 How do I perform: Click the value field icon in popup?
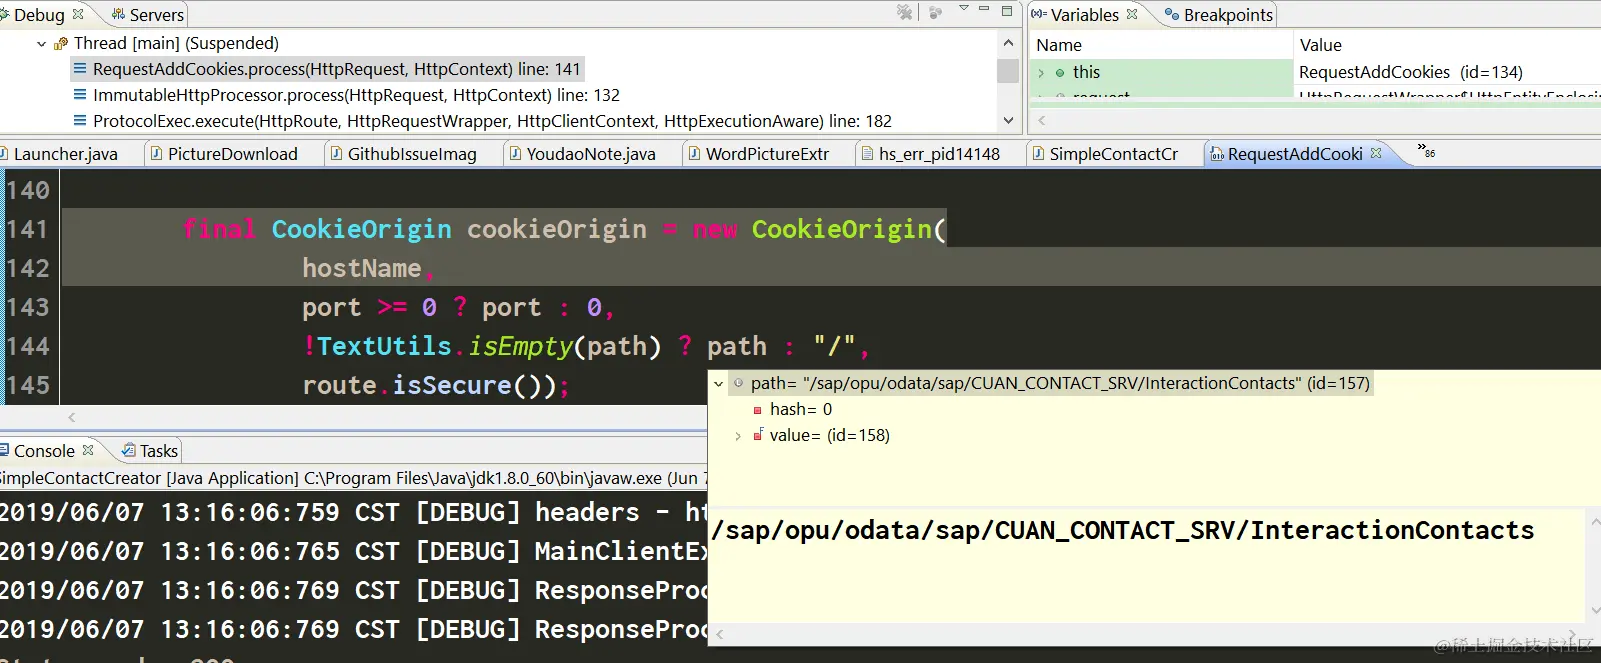pyautogui.click(x=758, y=435)
